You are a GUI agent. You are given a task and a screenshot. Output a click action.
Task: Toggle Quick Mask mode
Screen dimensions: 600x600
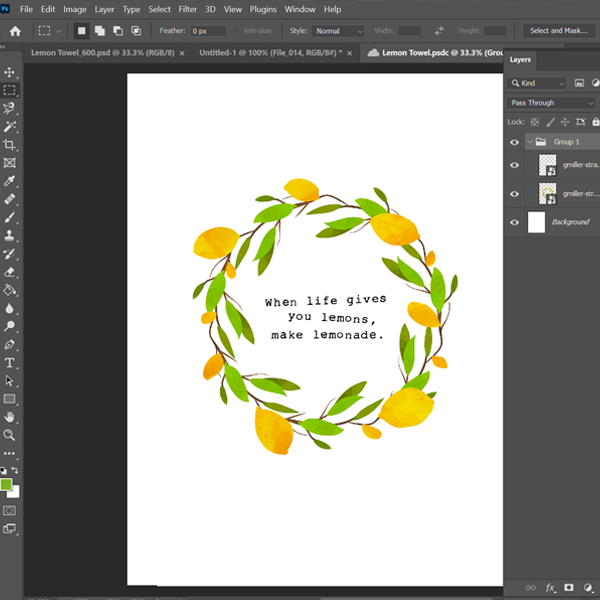click(x=10, y=510)
